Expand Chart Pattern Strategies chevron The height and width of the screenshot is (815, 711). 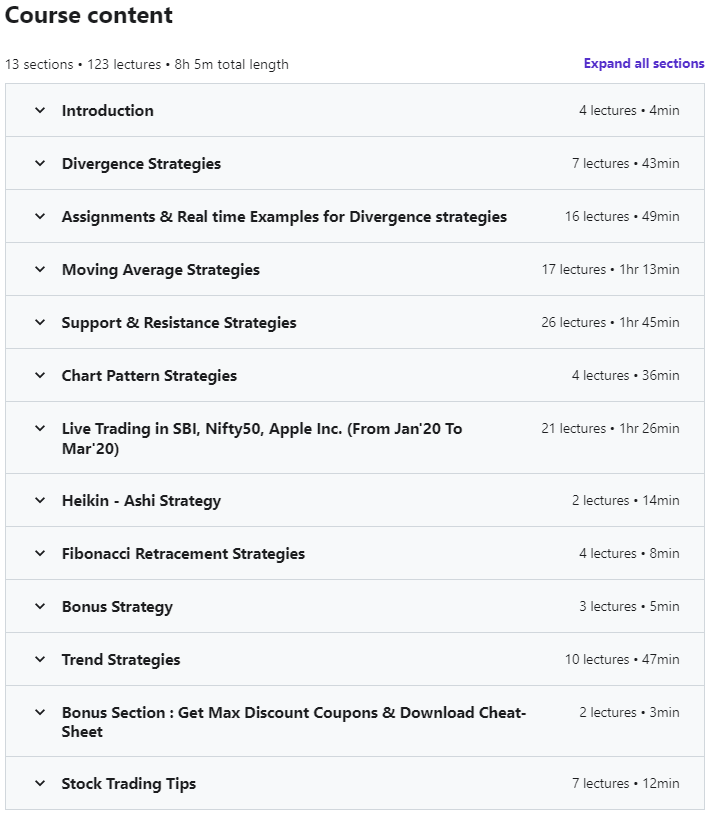click(x=40, y=375)
